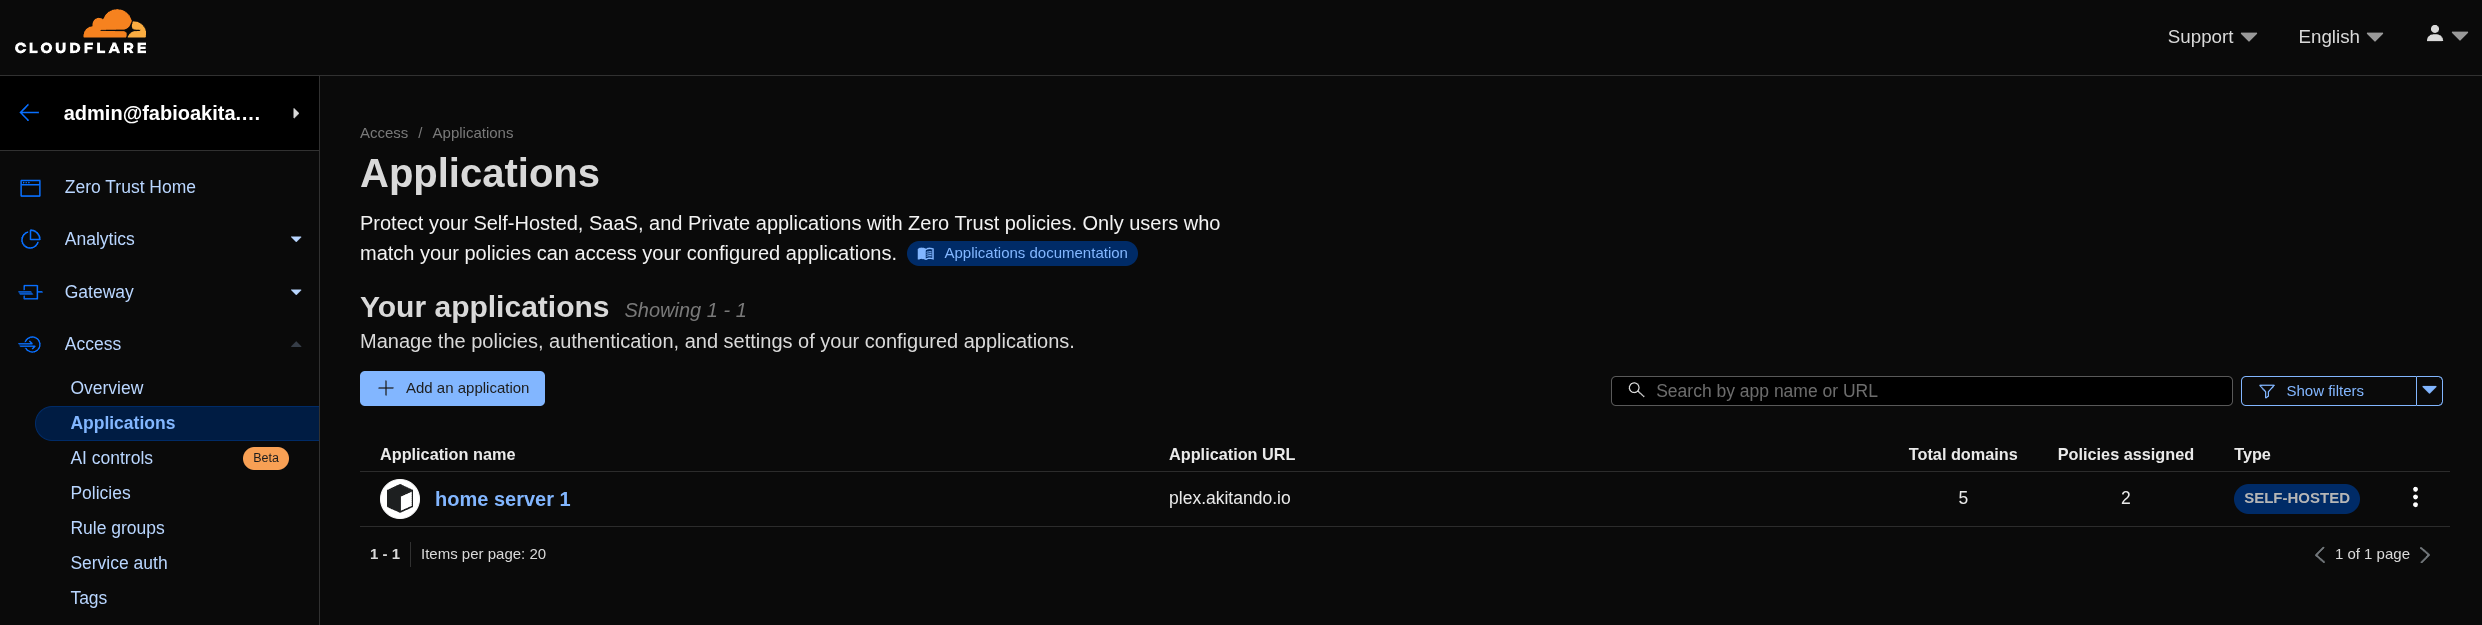This screenshot has height=625, width=2482.
Task: Click the Add an application button
Action: [x=452, y=388]
